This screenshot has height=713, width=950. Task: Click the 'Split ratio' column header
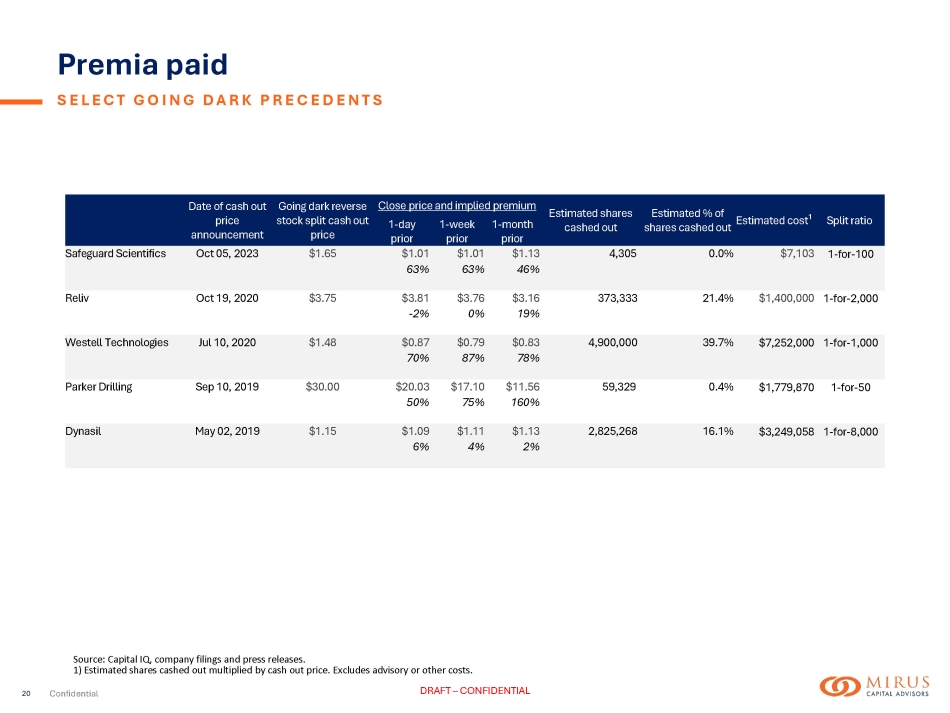tap(849, 221)
